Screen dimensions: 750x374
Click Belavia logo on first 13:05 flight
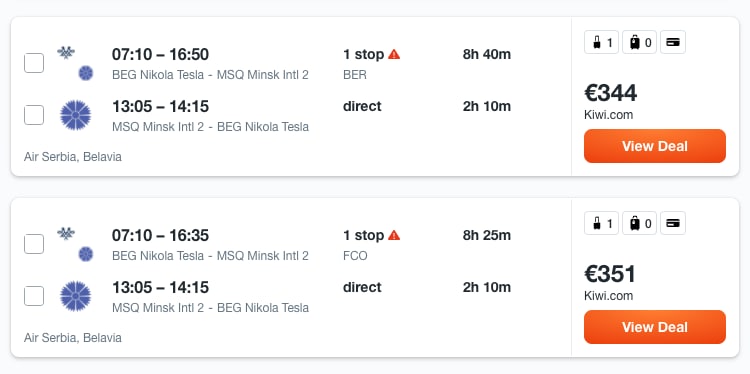click(76, 115)
